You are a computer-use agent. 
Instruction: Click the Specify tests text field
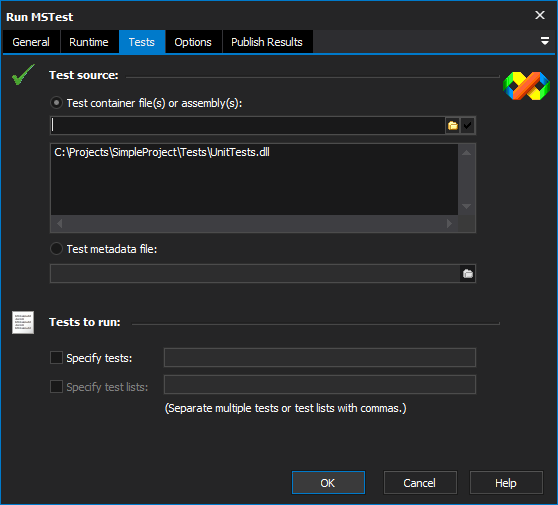click(320, 358)
